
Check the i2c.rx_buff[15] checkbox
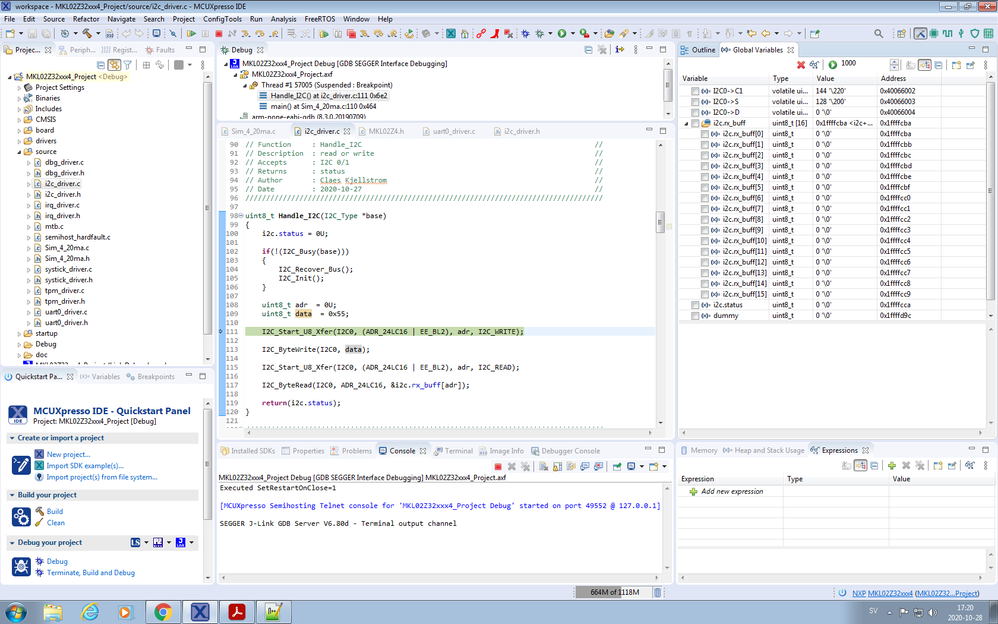(x=704, y=295)
